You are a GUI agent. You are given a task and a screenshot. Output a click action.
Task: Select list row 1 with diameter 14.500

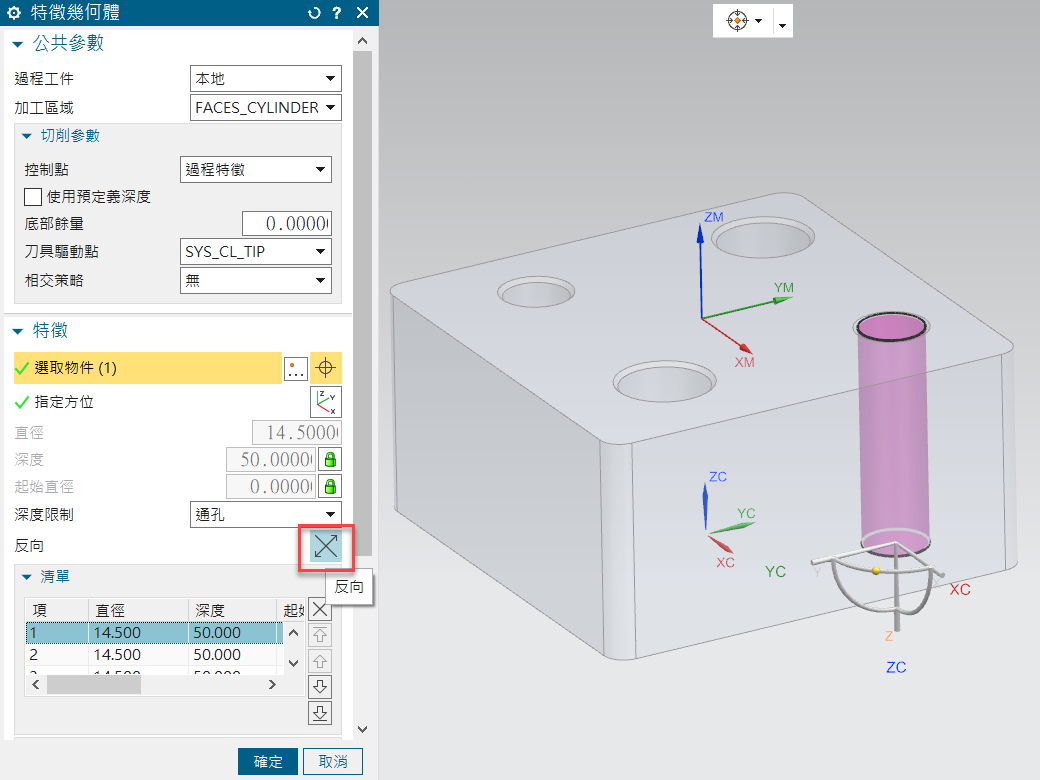point(155,633)
